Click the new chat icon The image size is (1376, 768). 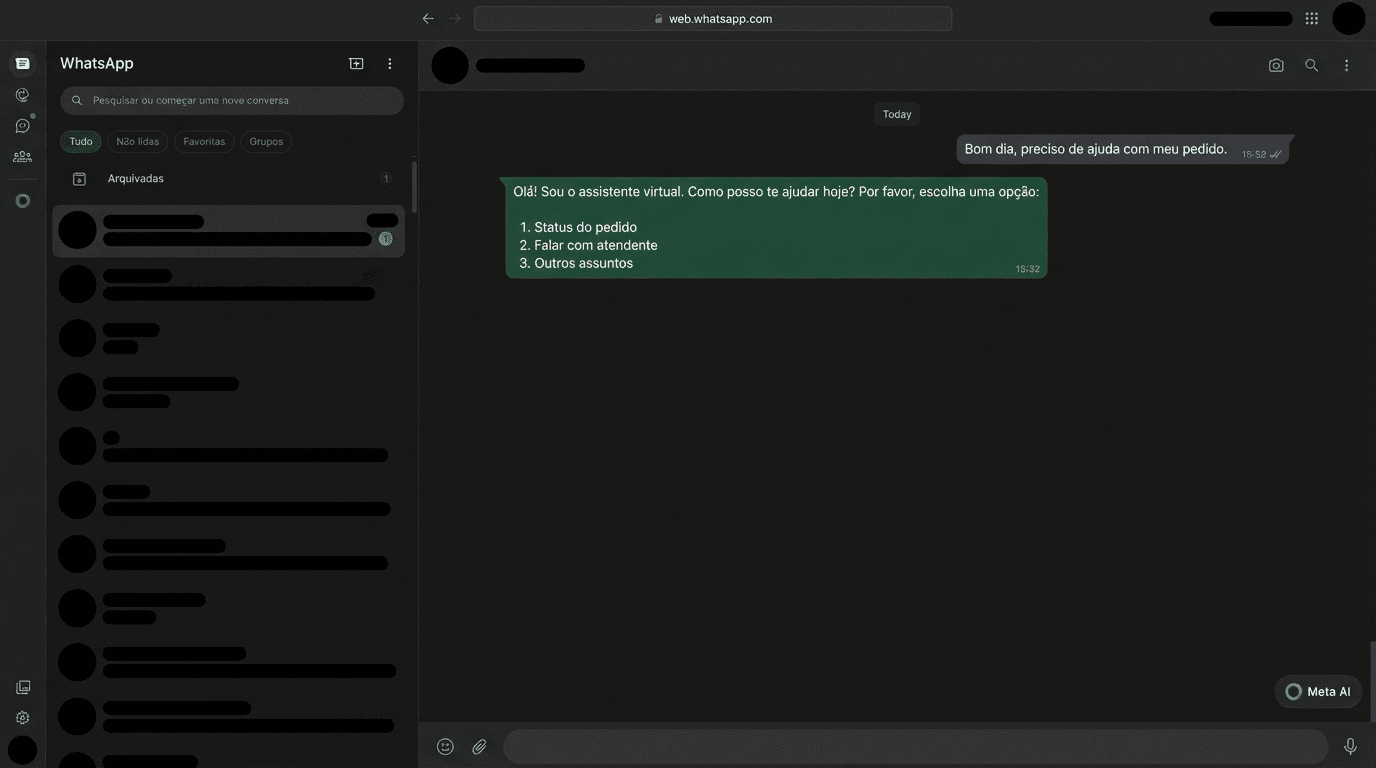(356, 64)
